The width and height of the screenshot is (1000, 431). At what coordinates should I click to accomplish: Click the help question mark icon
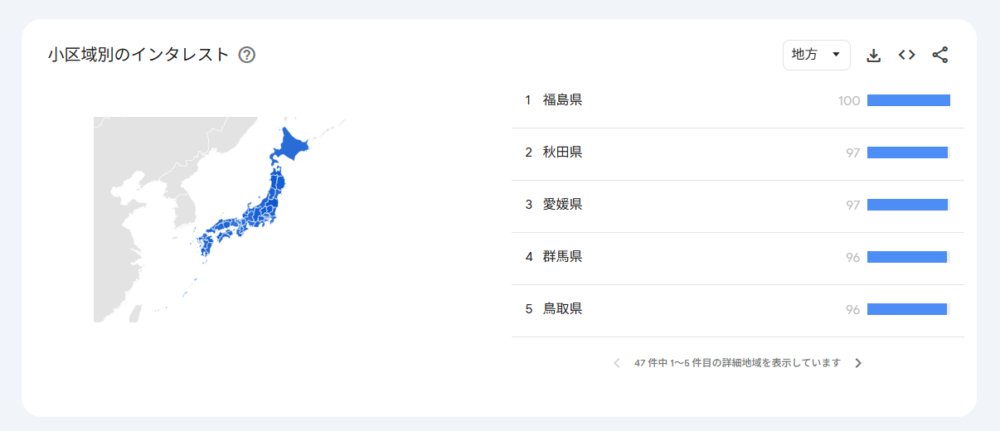[x=247, y=55]
